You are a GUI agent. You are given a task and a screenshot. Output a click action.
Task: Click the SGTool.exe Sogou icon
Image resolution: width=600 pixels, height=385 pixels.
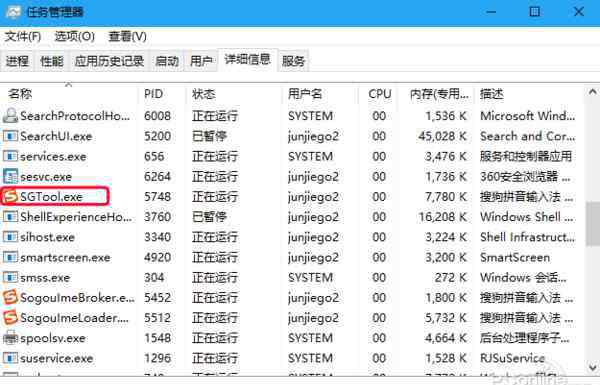pos(10,197)
